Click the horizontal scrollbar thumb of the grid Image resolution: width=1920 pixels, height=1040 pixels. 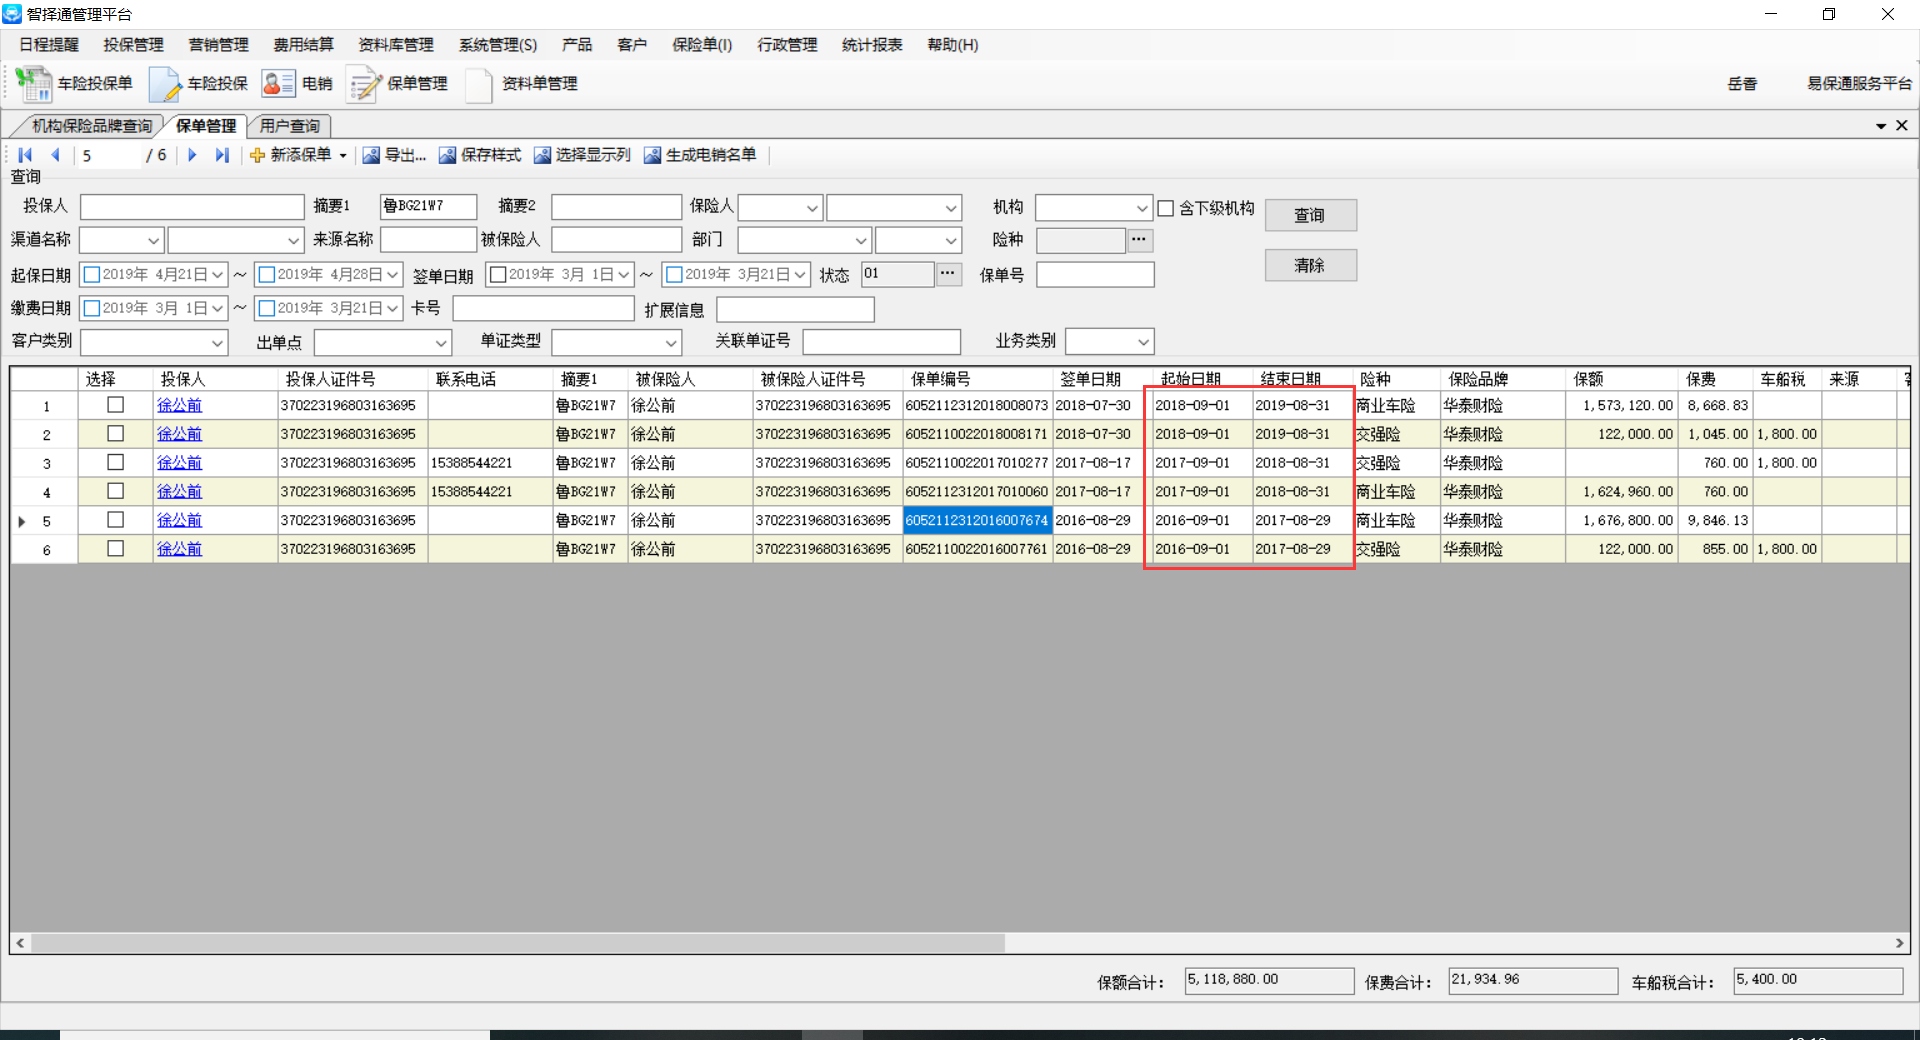517,943
